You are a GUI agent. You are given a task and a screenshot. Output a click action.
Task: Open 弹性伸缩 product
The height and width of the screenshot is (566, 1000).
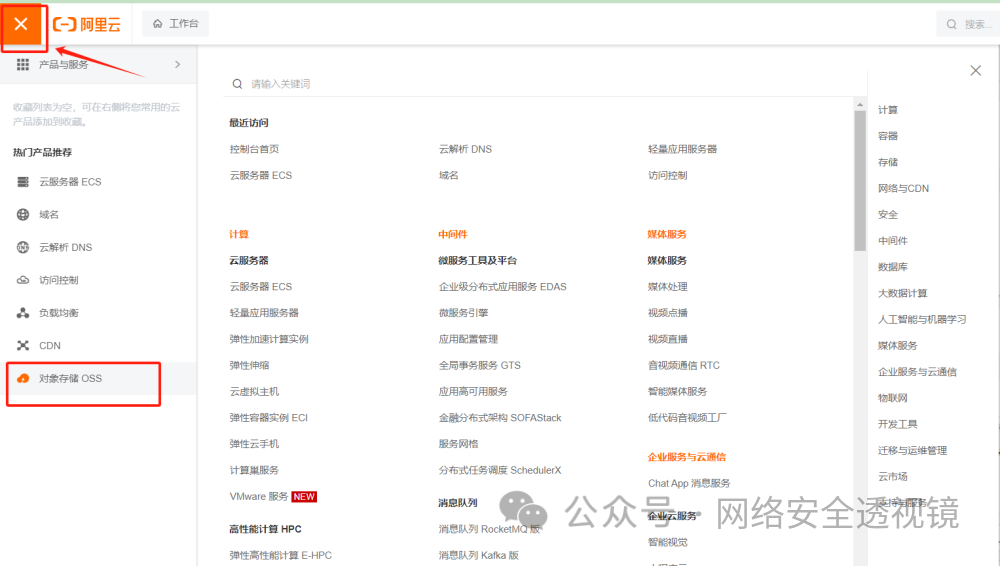coord(249,365)
